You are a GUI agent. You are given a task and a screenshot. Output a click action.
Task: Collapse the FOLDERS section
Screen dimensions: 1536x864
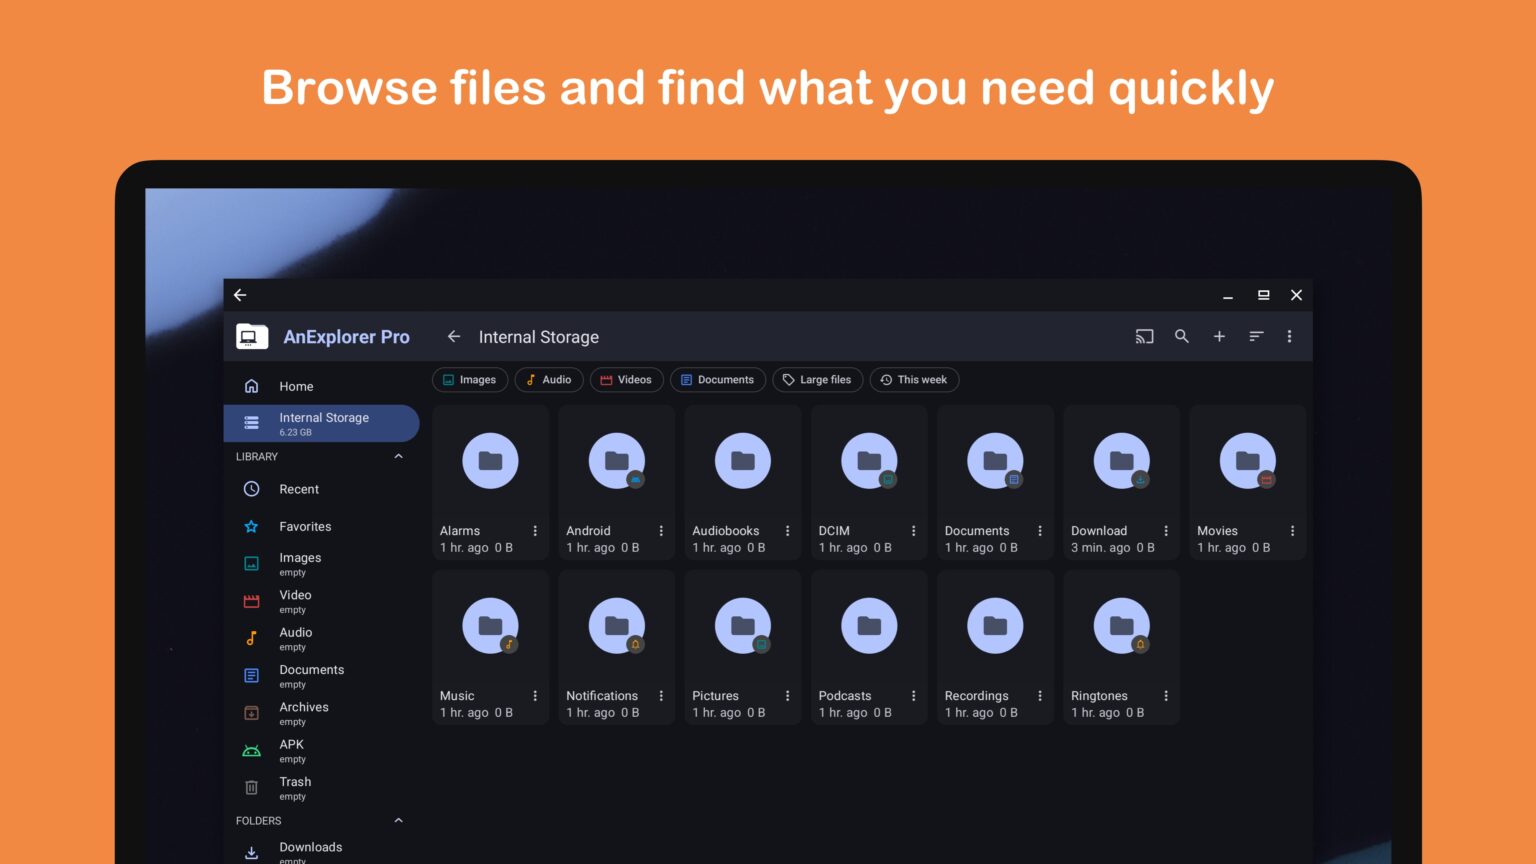[x=398, y=820]
